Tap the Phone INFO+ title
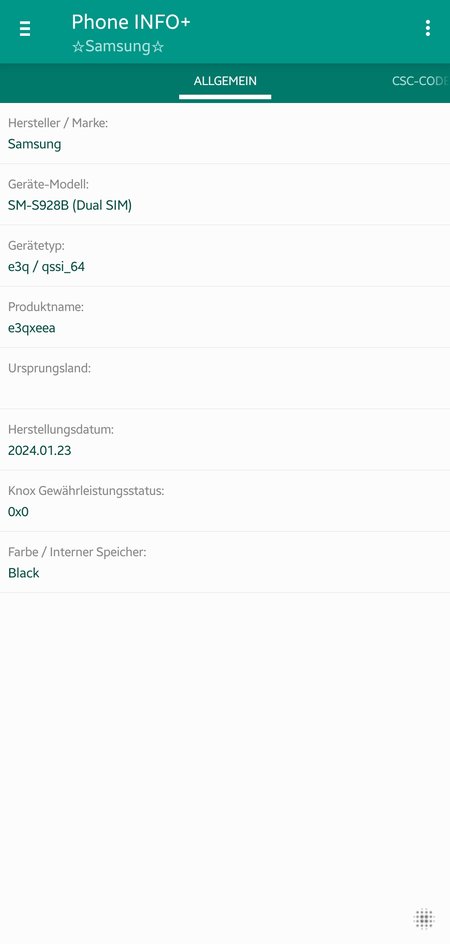This screenshot has width=450, height=944. pos(131,22)
